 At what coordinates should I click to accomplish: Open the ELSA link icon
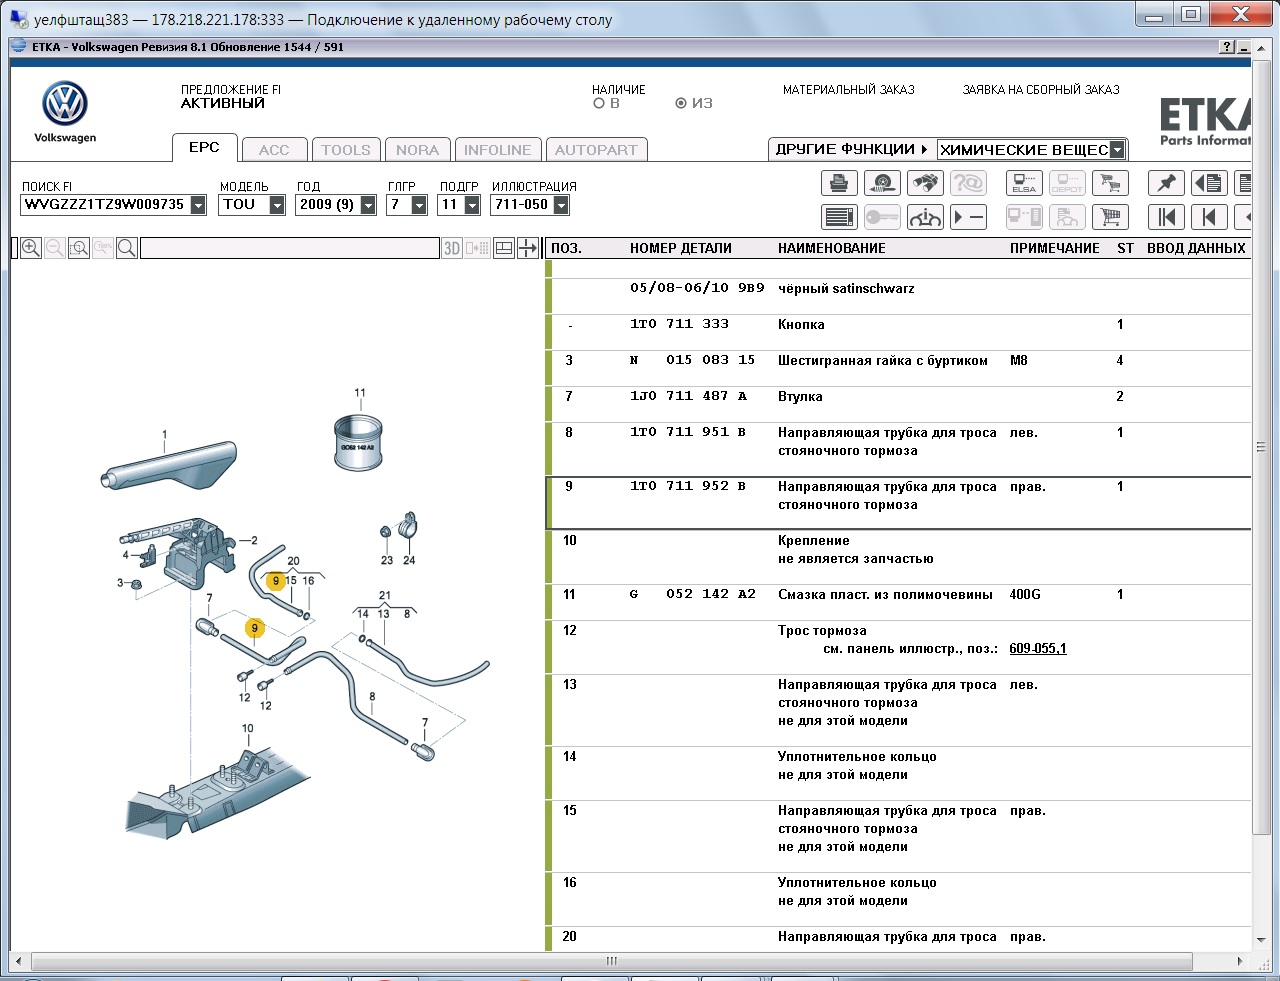[1024, 183]
